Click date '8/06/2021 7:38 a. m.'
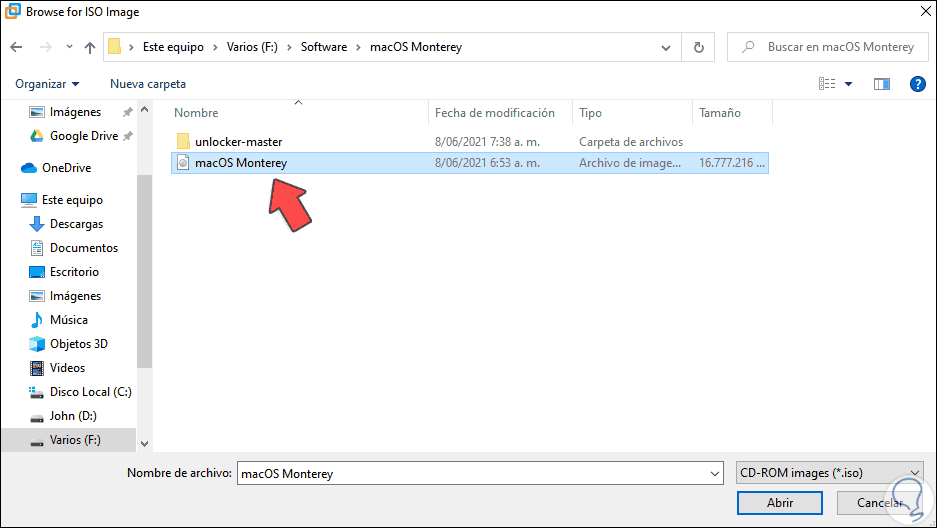 pos(487,142)
